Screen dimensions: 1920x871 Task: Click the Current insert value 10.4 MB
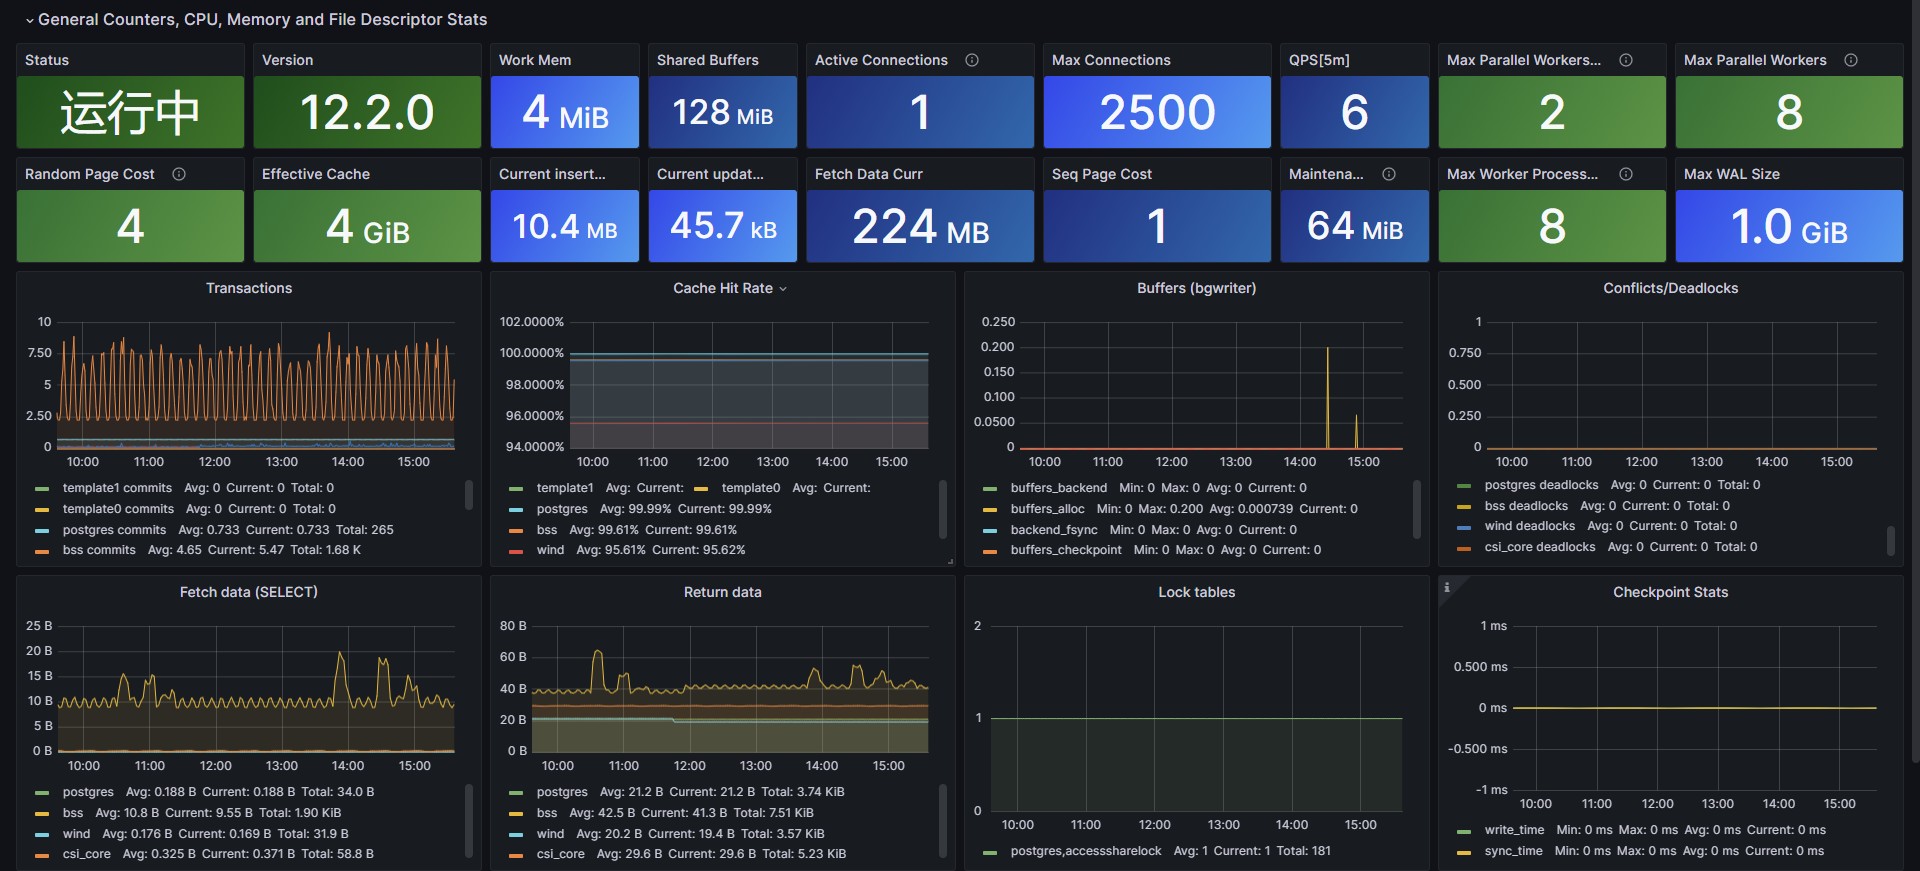point(565,226)
